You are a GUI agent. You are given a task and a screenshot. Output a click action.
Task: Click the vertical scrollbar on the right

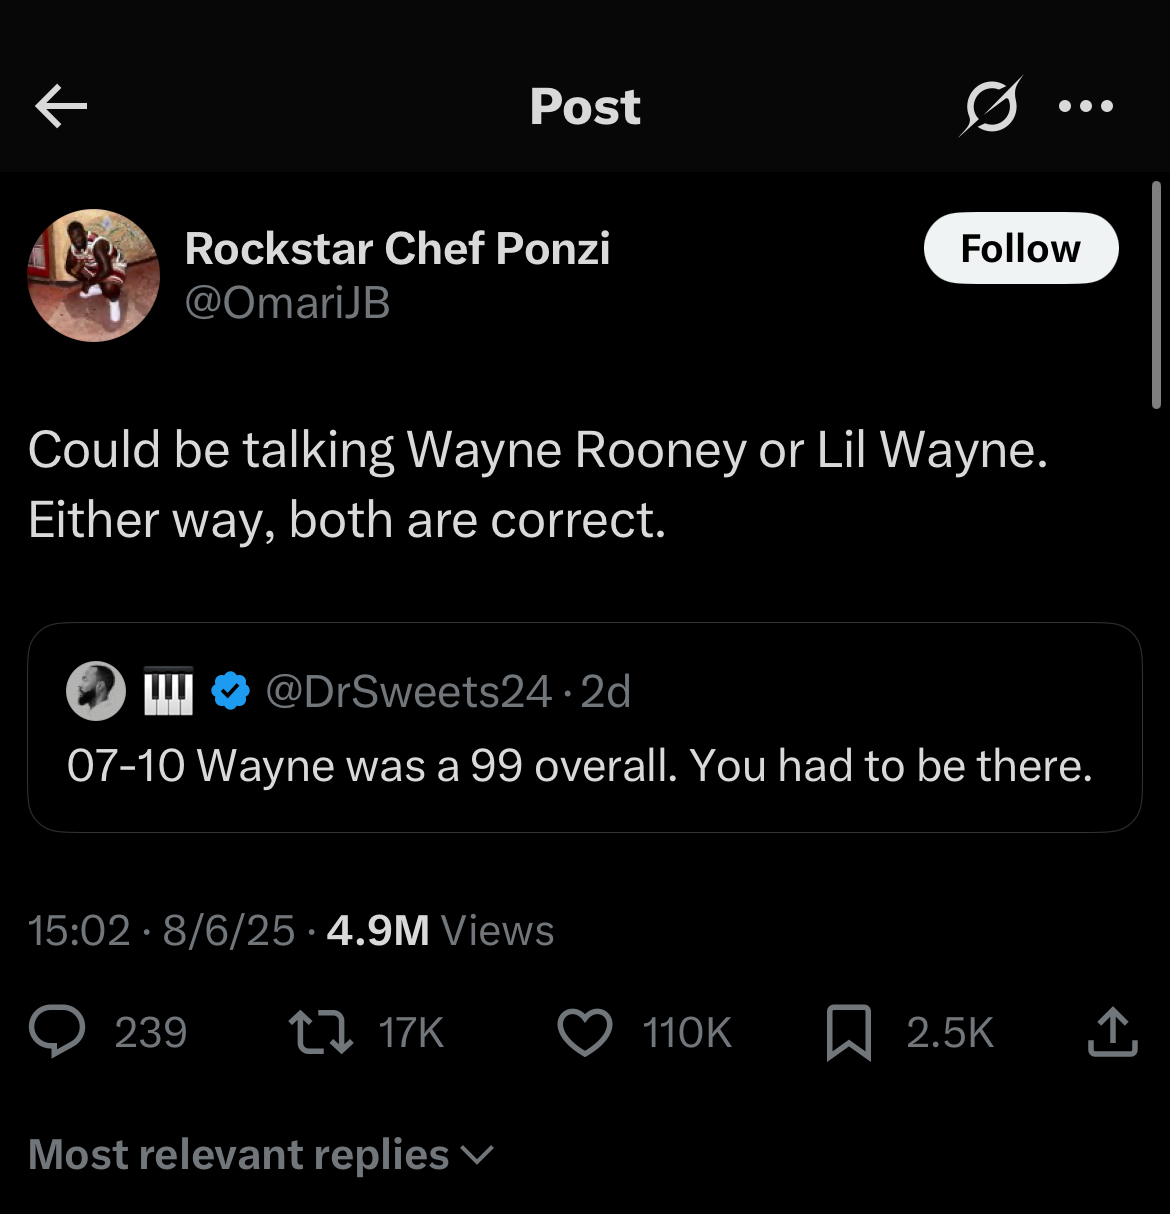coord(1156,295)
